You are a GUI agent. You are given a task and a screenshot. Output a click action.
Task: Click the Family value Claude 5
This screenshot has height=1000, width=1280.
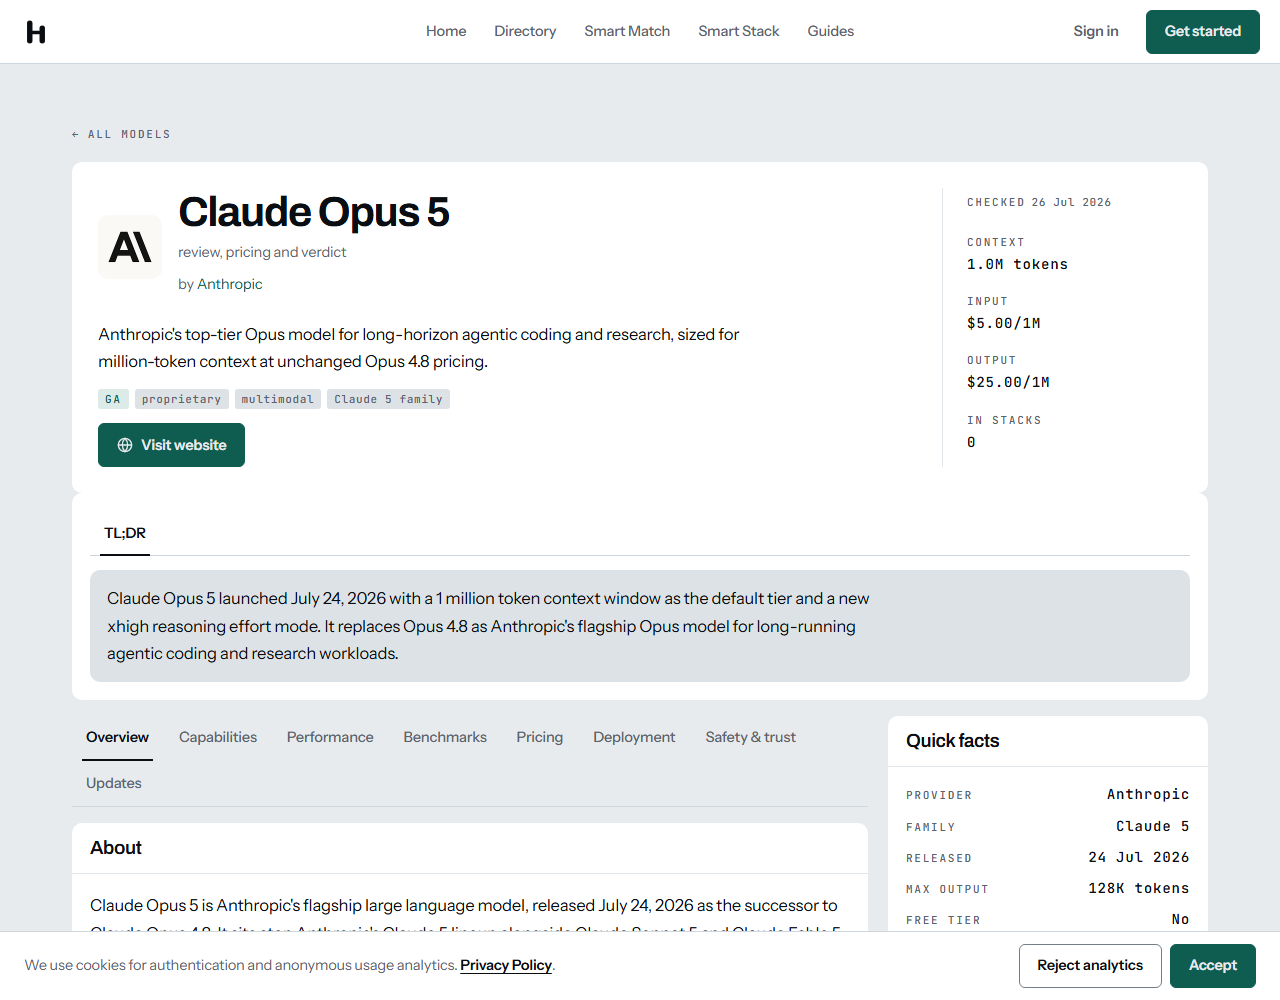pyautogui.click(x=1152, y=826)
